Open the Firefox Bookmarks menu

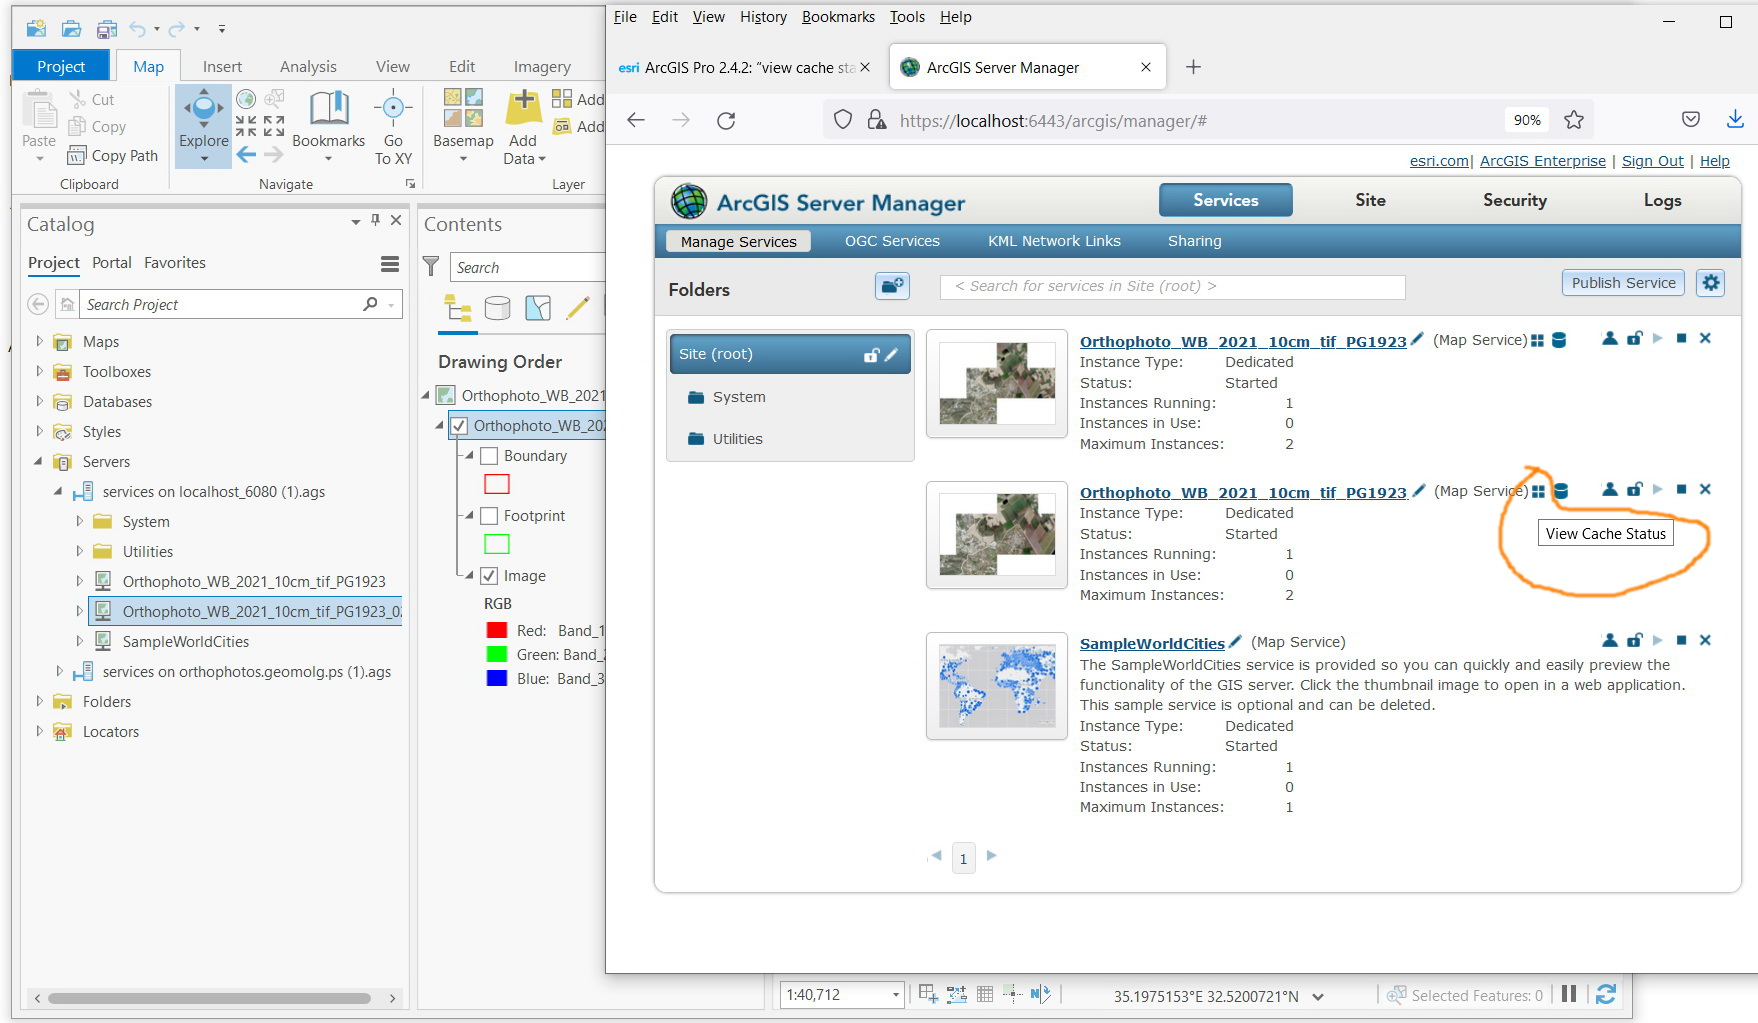tap(839, 17)
